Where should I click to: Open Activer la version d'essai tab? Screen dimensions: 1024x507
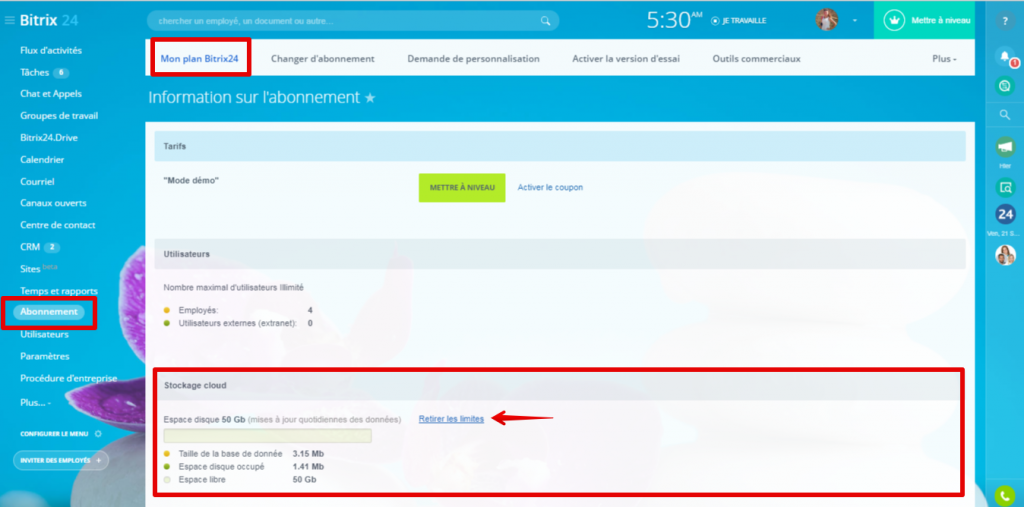pyautogui.click(x=626, y=59)
